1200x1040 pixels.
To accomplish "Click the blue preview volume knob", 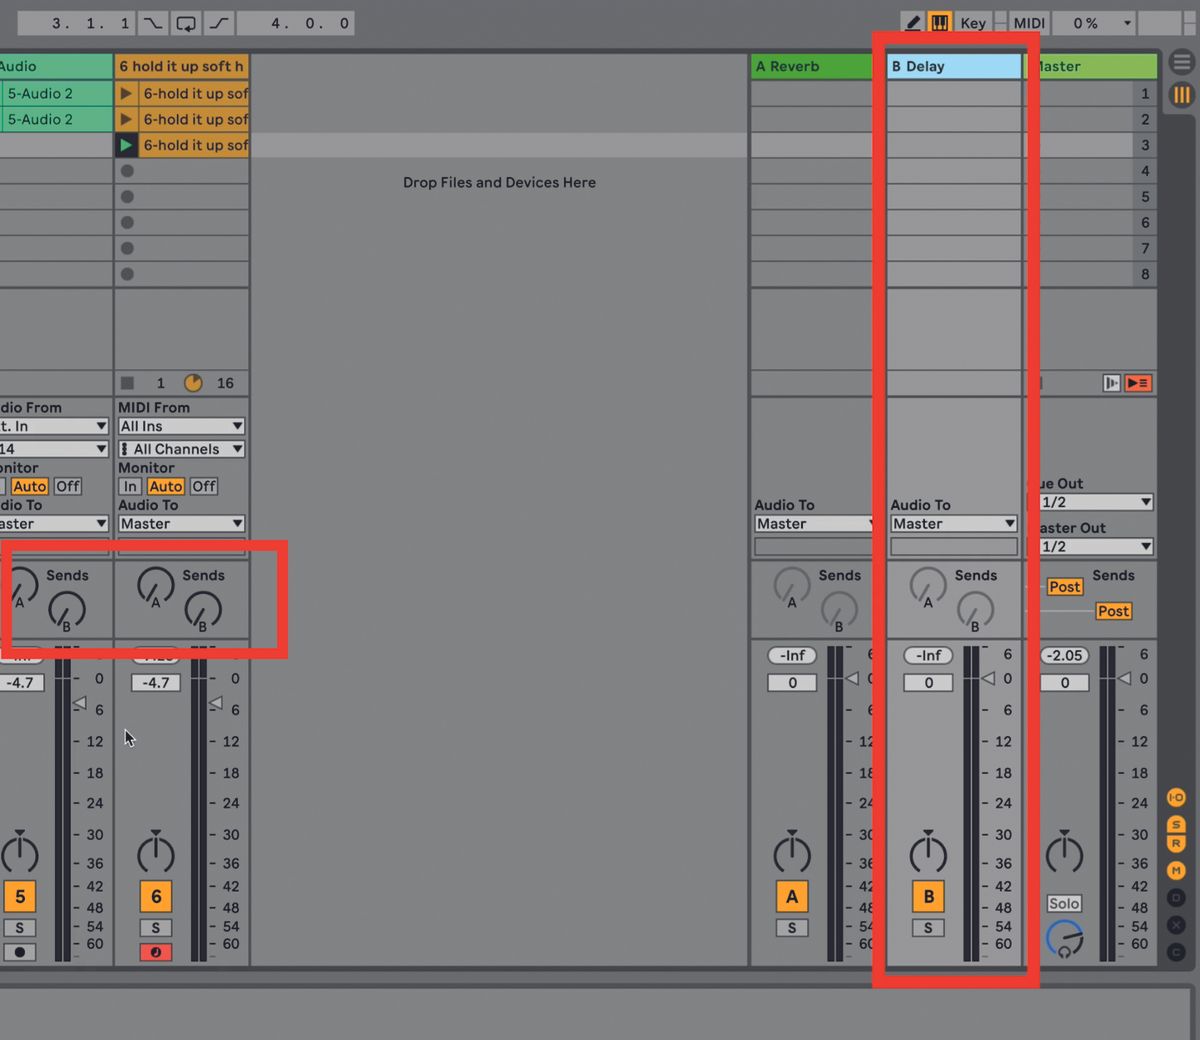I will [x=1064, y=939].
